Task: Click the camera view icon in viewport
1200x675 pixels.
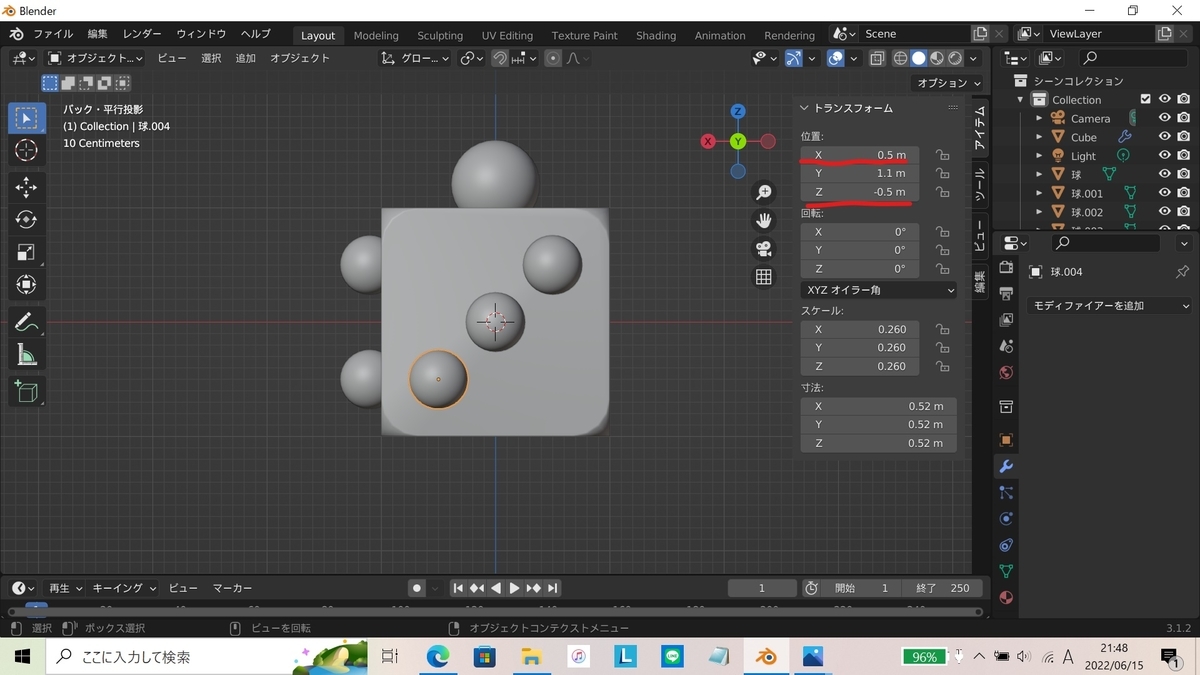Action: point(764,248)
